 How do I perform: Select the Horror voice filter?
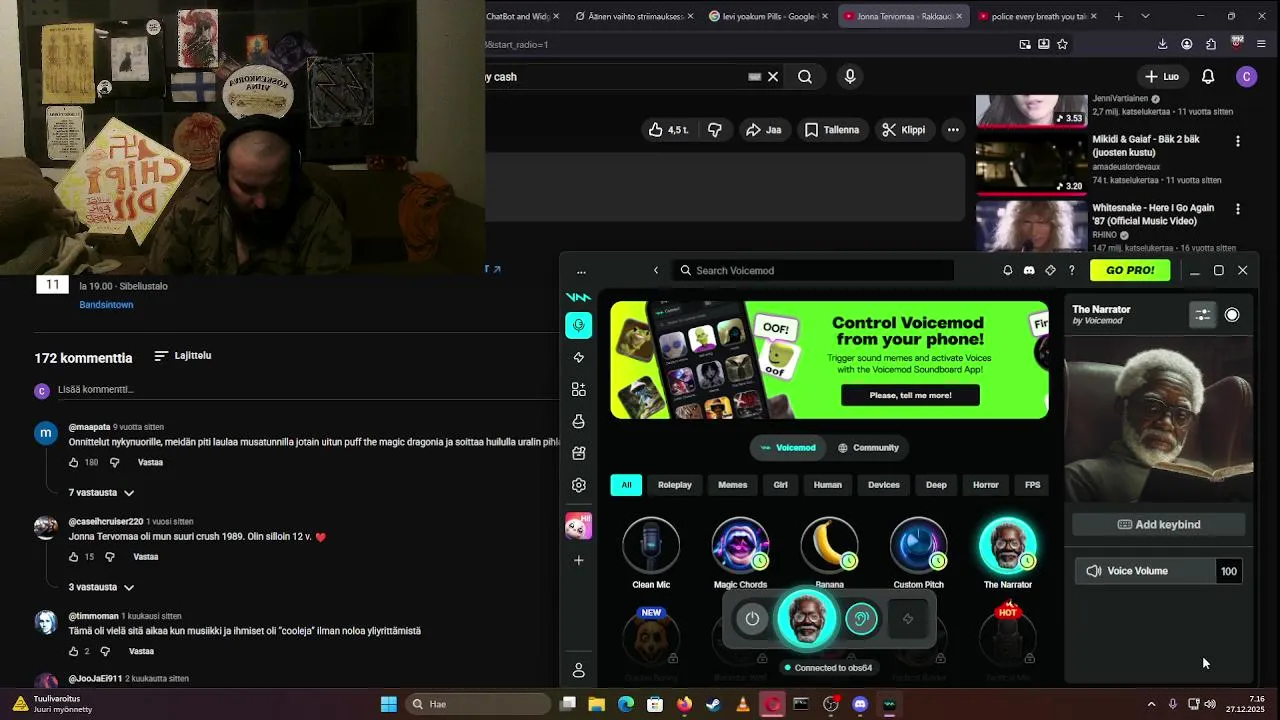click(986, 485)
